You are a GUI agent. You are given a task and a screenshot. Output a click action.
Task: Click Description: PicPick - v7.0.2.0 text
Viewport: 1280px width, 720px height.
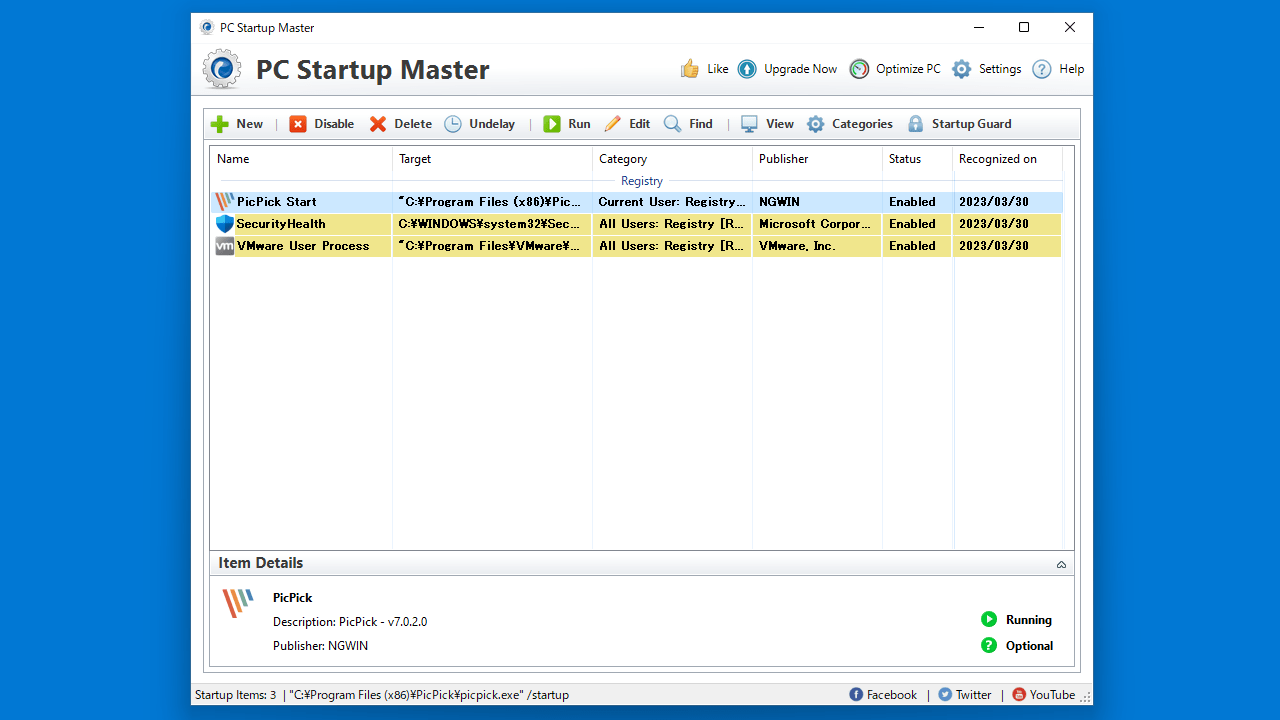[350, 622]
